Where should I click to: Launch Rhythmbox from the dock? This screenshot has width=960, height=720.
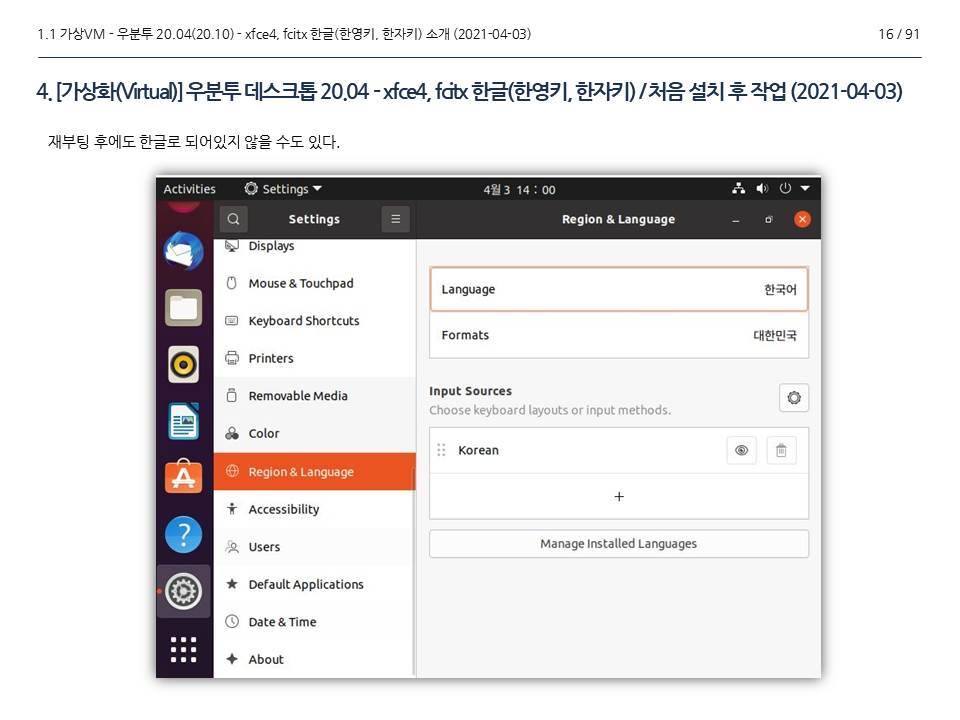(184, 364)
